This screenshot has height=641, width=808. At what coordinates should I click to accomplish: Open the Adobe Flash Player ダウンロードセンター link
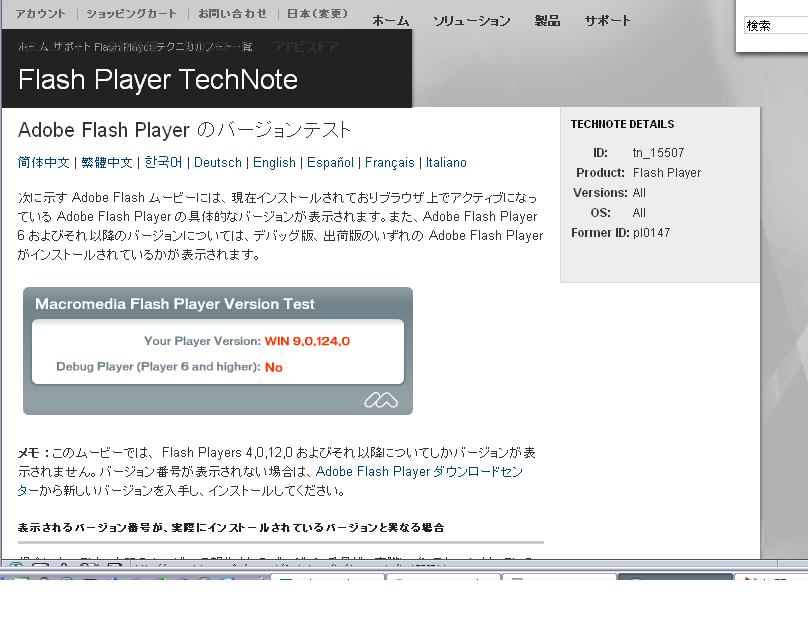(x=419, y=472)
